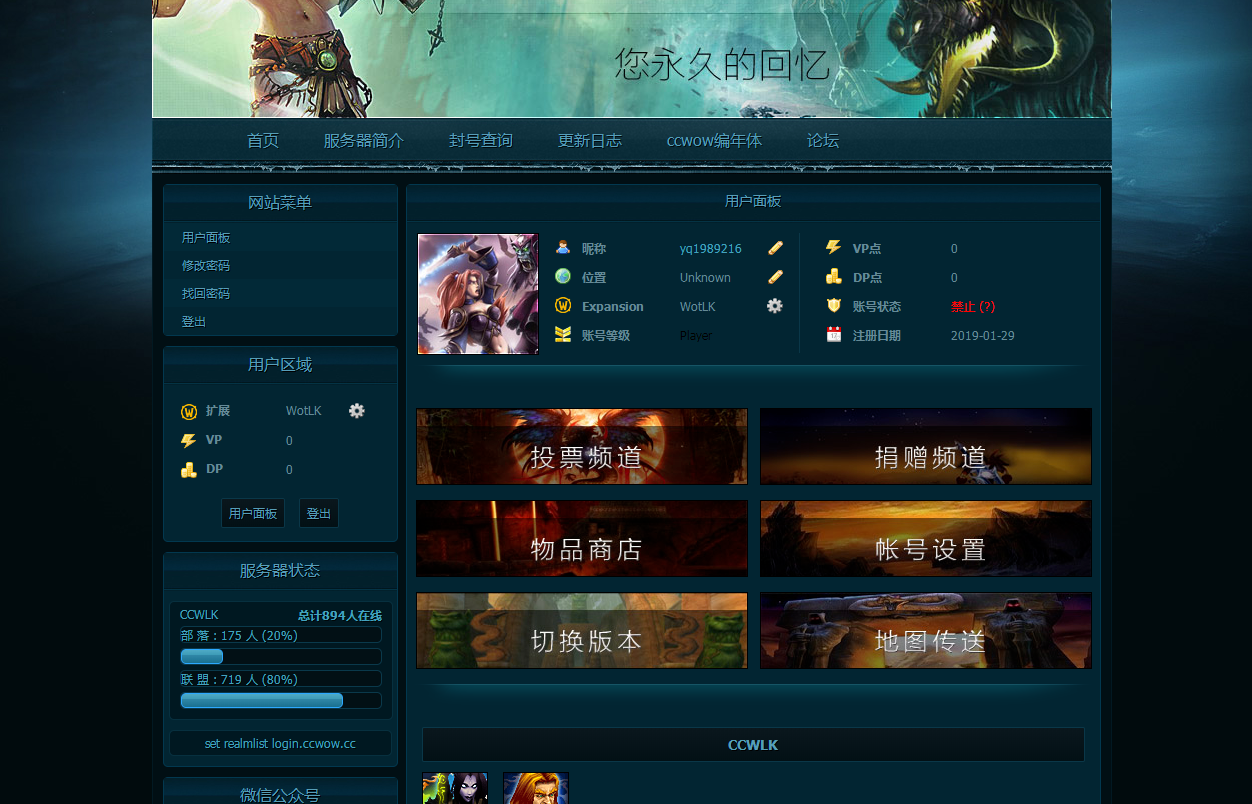Click the gear icon in 用户区域 sidebar
The width and height of the screenshot is (1252, 804).
[x=357, y=410]
